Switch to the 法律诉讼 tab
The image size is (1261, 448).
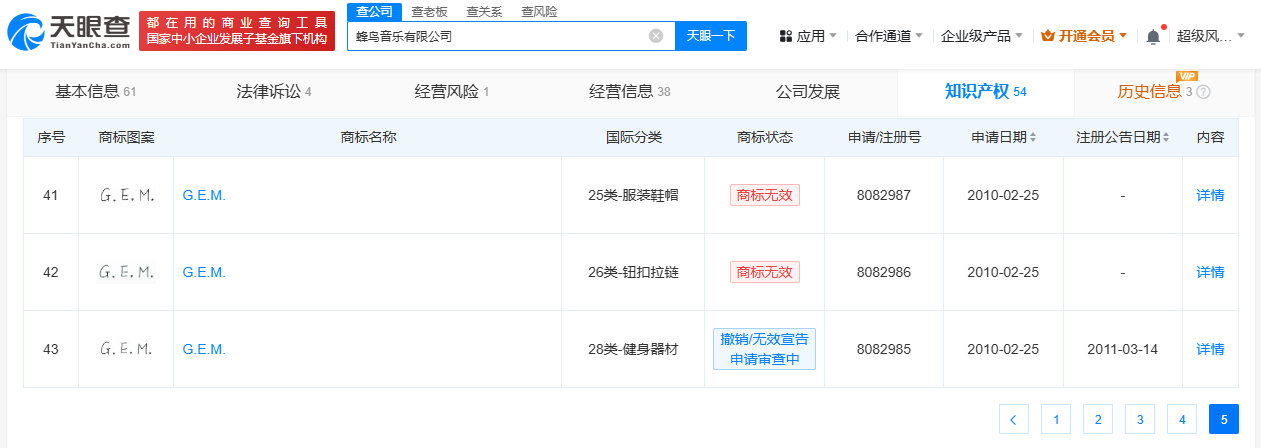pyautogui.click(x=273, y=92)
